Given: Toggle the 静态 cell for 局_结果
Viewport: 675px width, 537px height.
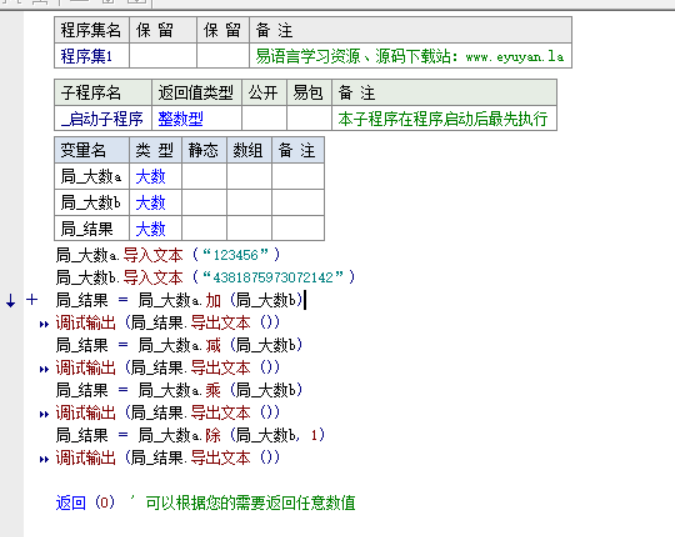Looking at the screenshot, I should (204, 228).
